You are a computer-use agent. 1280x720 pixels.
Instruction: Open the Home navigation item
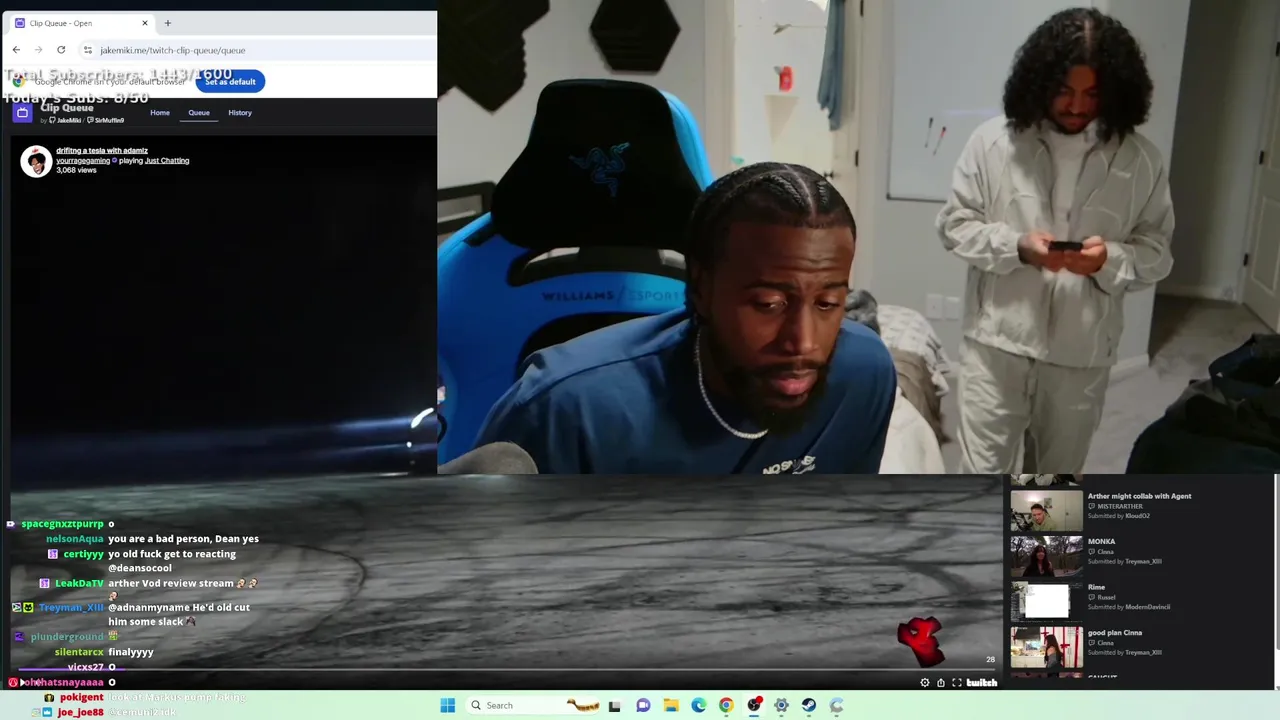click(160, 113)
